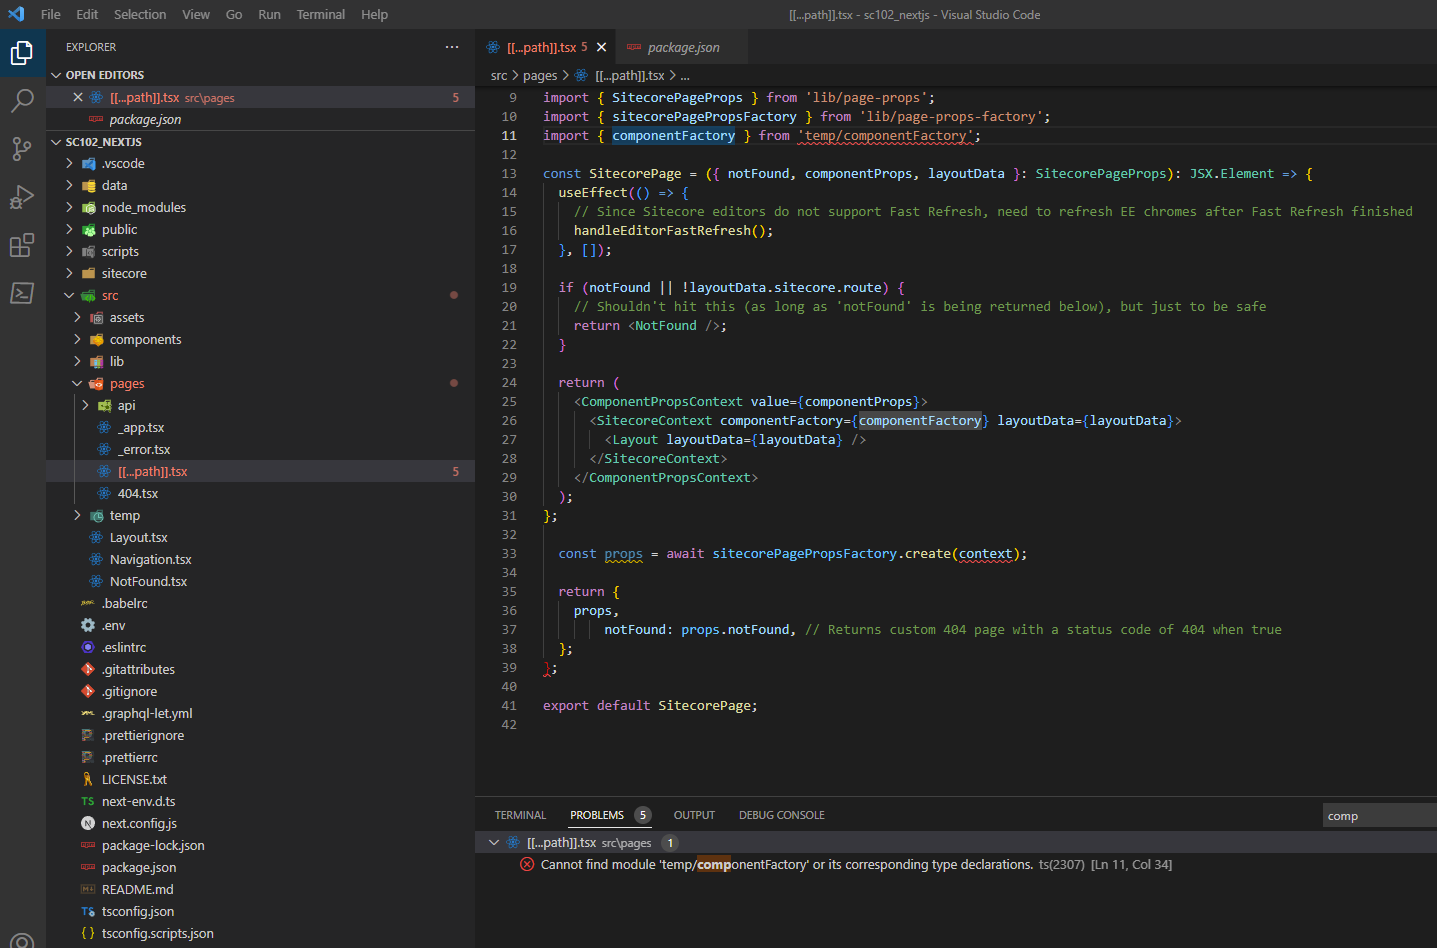Viewport: 1437px width, 948px height.
Task: Close the [[...path]].tsx editor tab
Action: (x=601, y=47)
